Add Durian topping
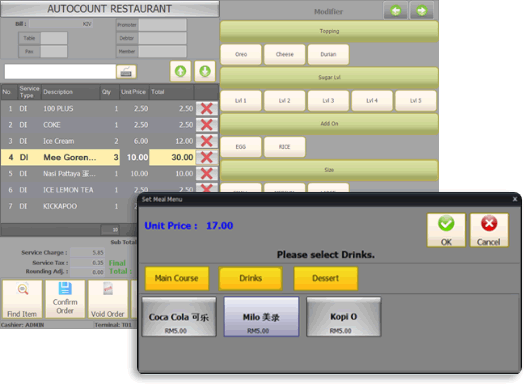 point(328,54)
